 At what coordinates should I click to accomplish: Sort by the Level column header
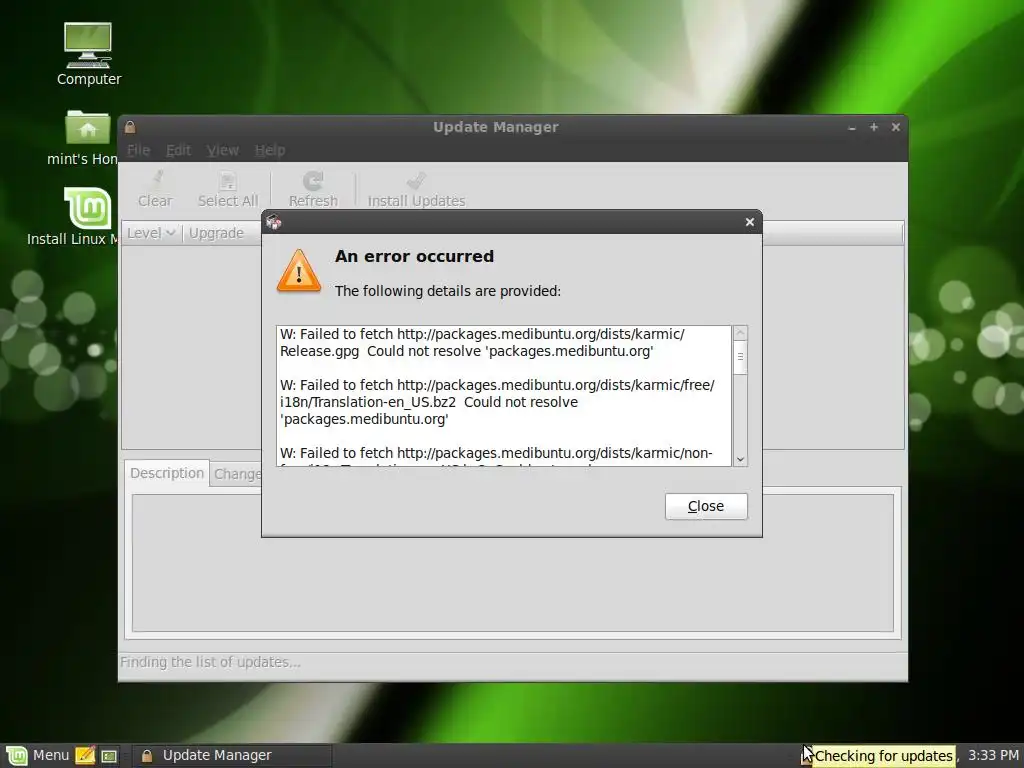tap(150, 233)
